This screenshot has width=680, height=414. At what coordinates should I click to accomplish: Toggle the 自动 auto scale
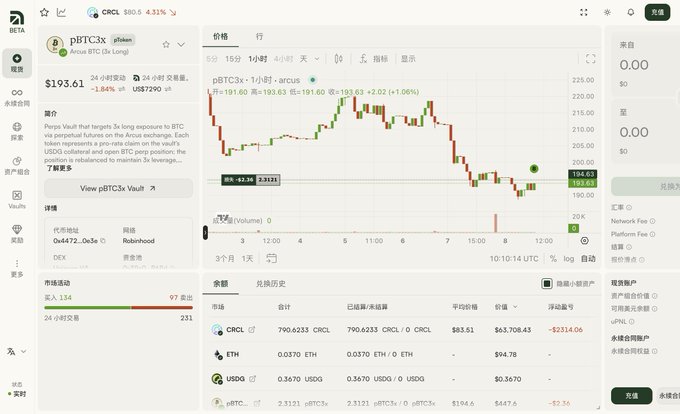[588, 258]
